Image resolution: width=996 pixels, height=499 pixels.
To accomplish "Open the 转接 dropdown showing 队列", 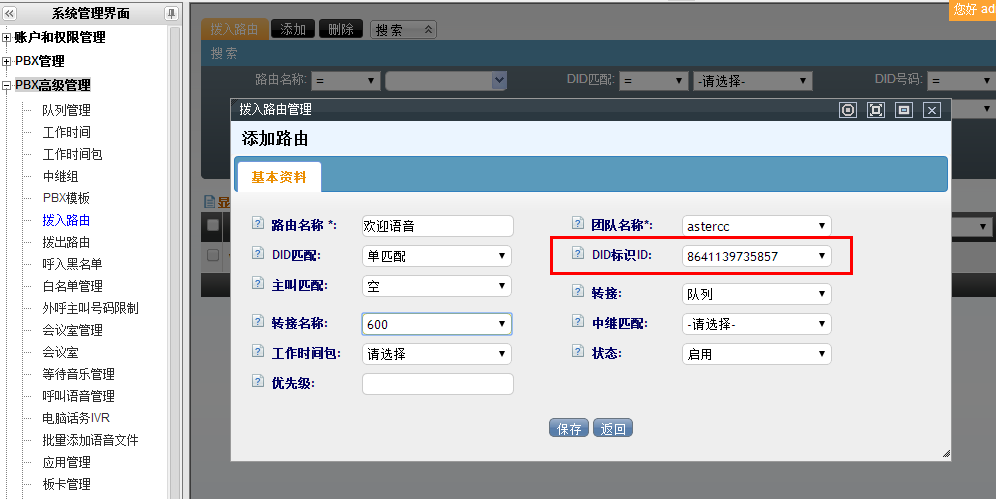I will [756, 294].
